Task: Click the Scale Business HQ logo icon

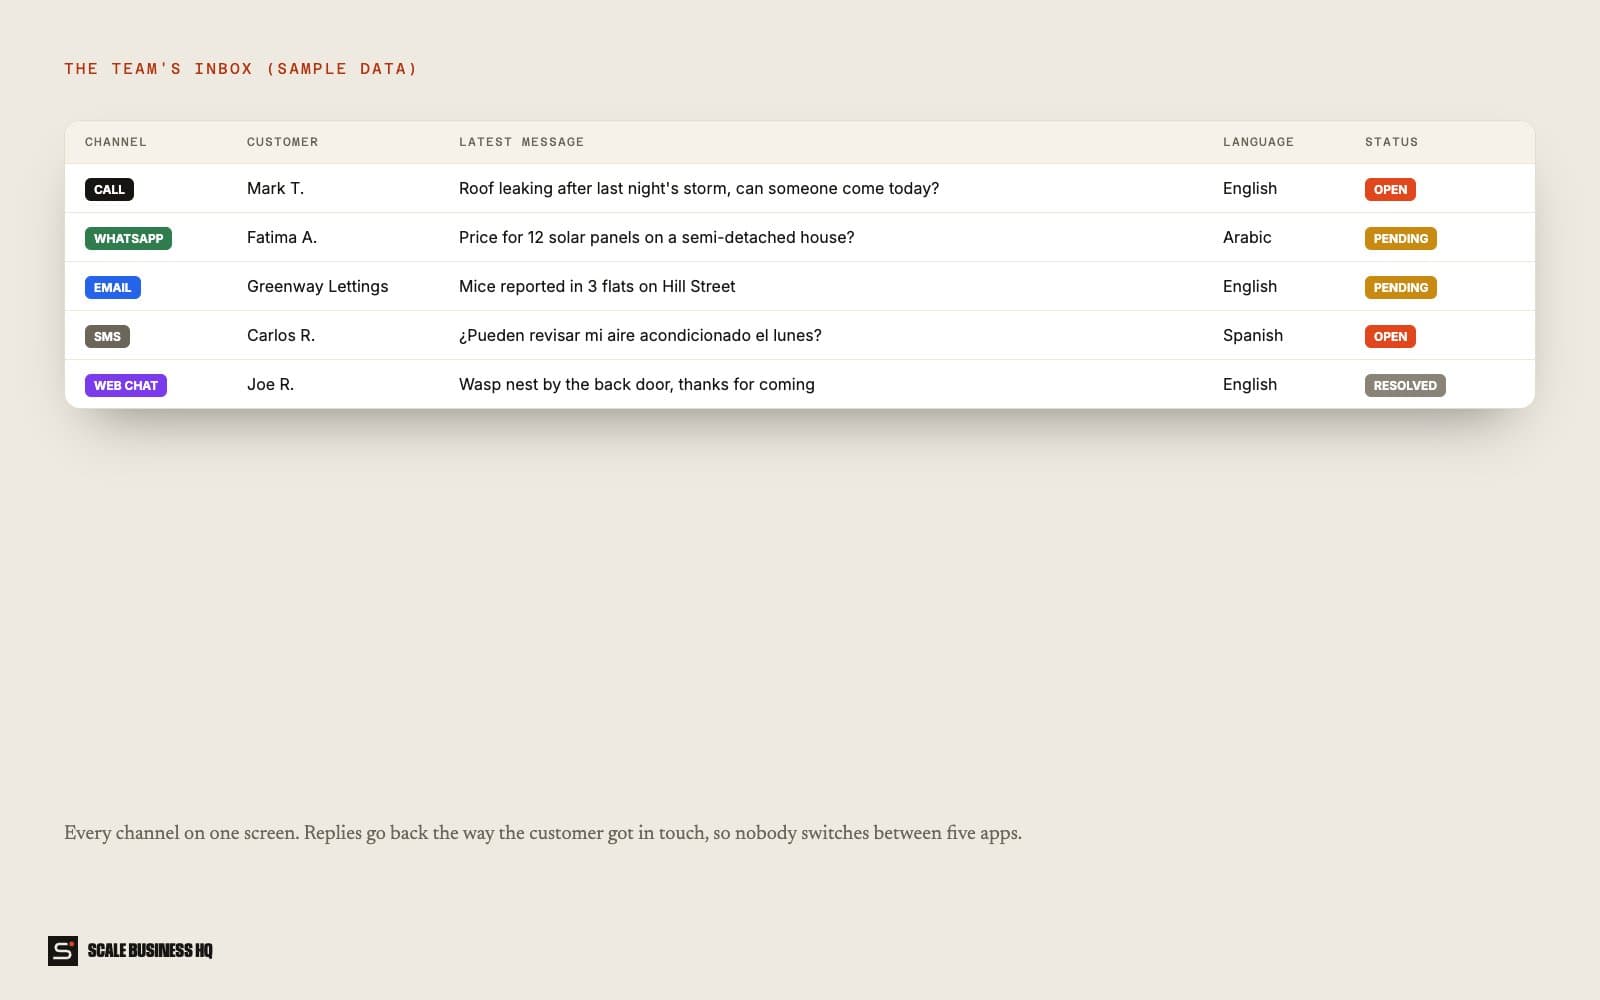Action: pyautogui.click(x=63, y=950)
